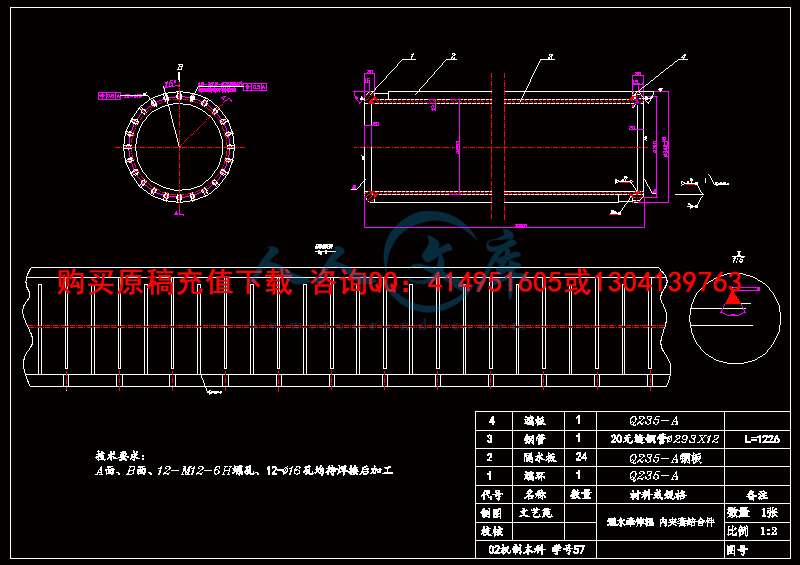Click the '代号' column header
The width and height of the screenshot is (800, 565).
(x=492, y=495)
